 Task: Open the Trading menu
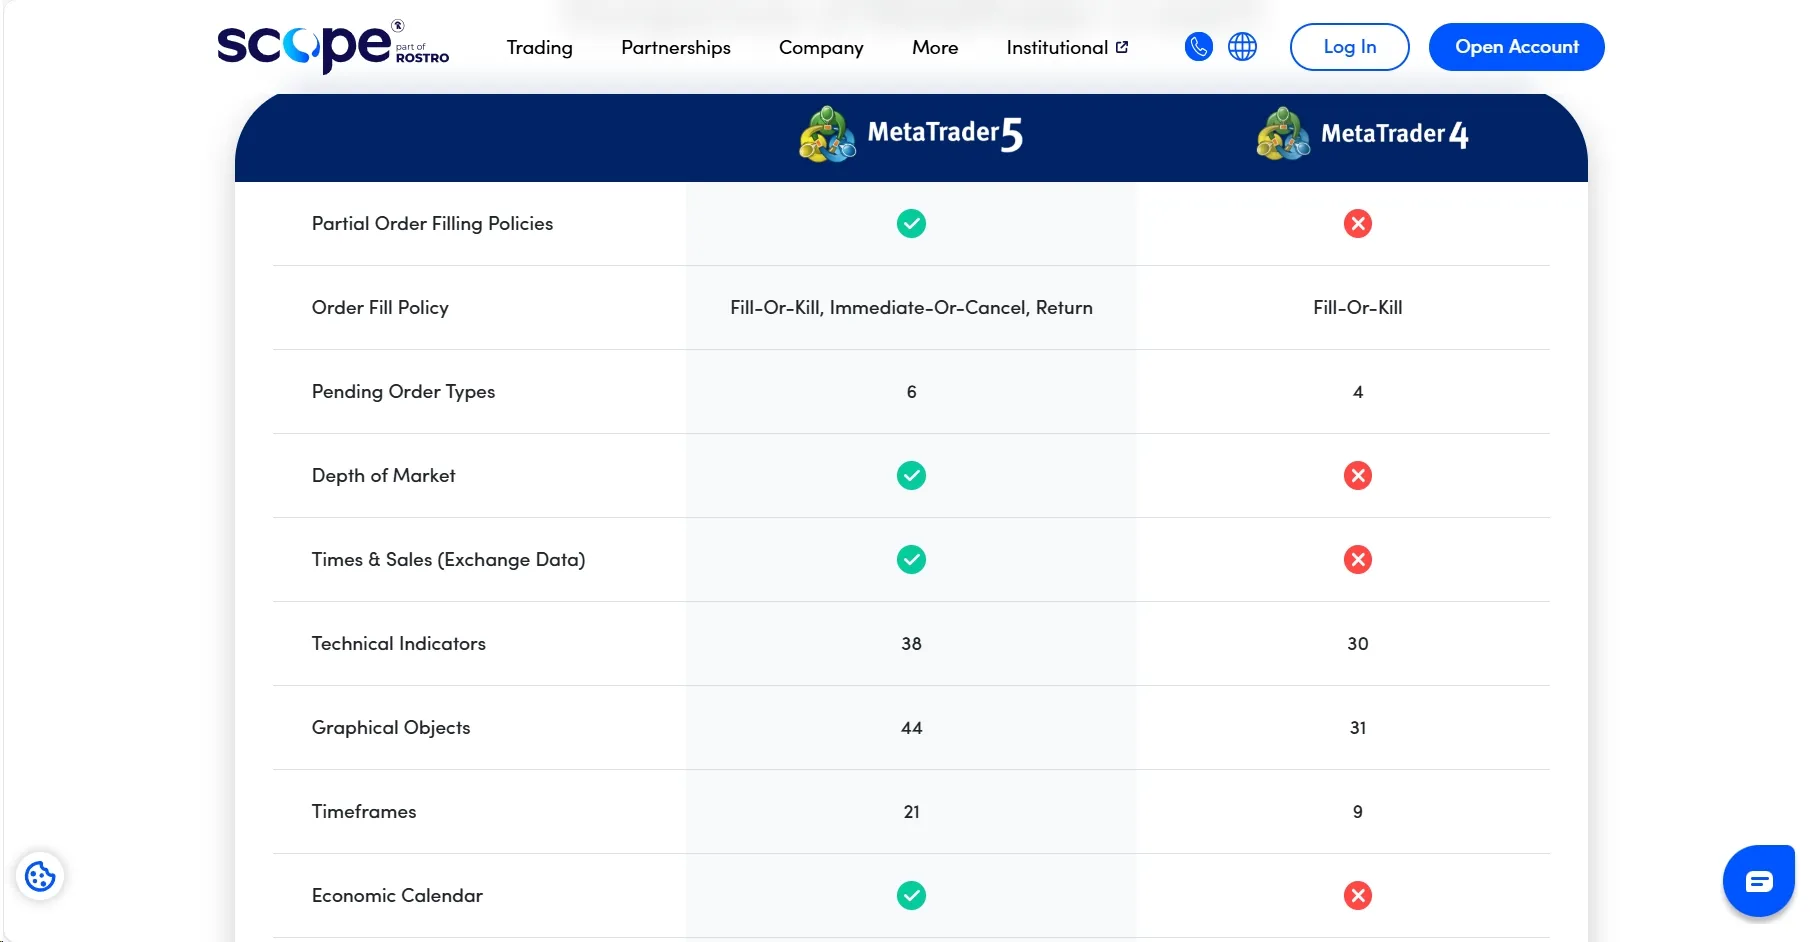(540, 48)
